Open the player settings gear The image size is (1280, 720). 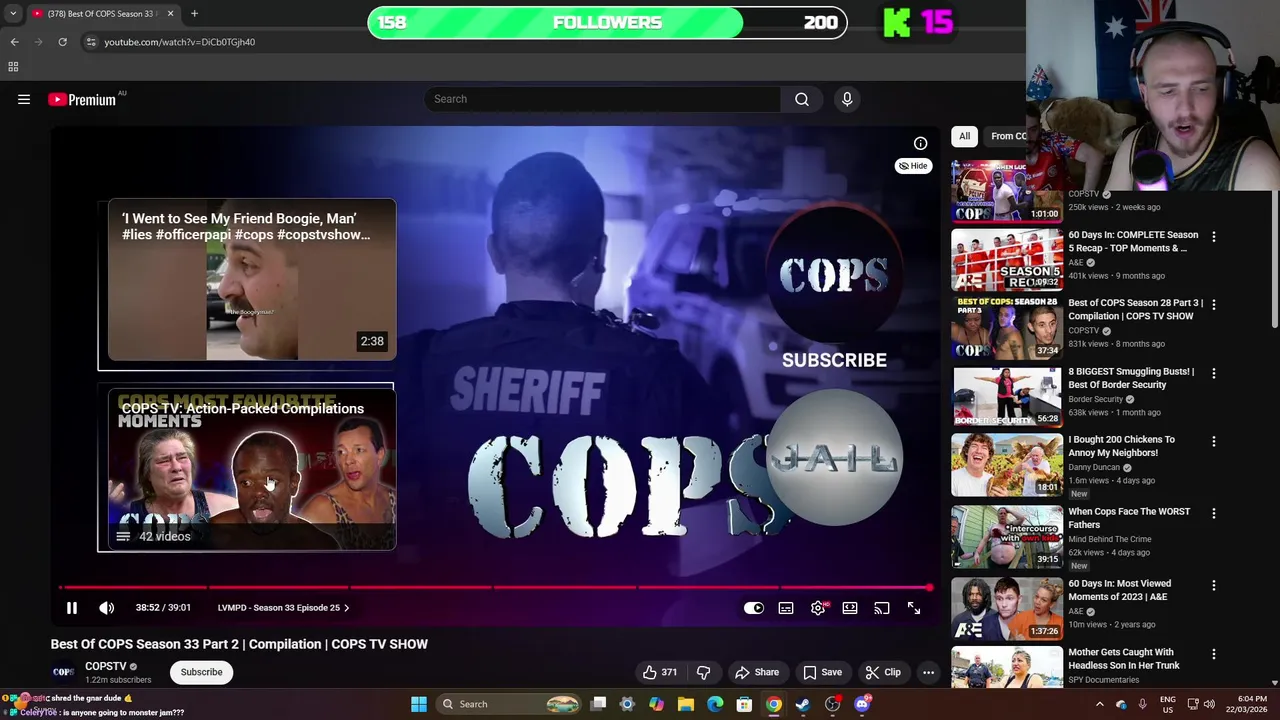pyautogui.click(x=818, y=608)
